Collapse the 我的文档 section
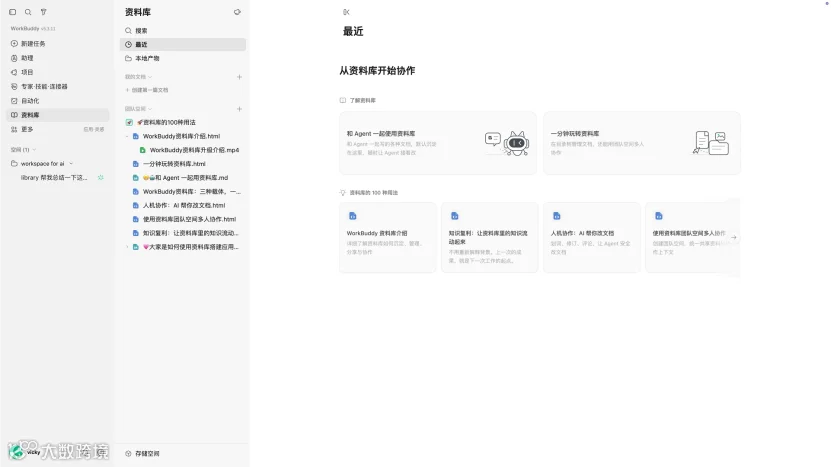 (x=150, y=77)
